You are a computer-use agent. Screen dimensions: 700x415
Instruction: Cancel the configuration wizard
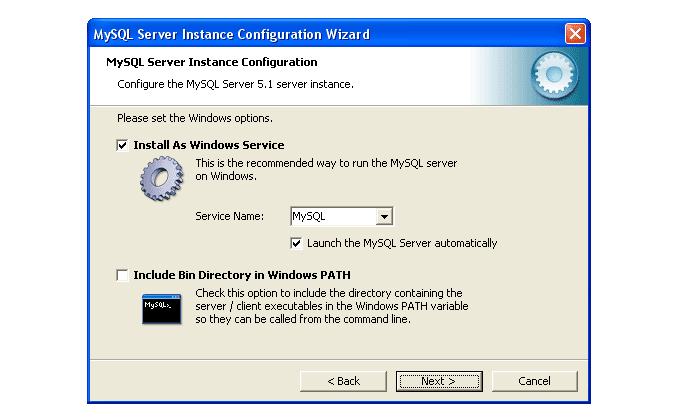(x=534, y=381)
